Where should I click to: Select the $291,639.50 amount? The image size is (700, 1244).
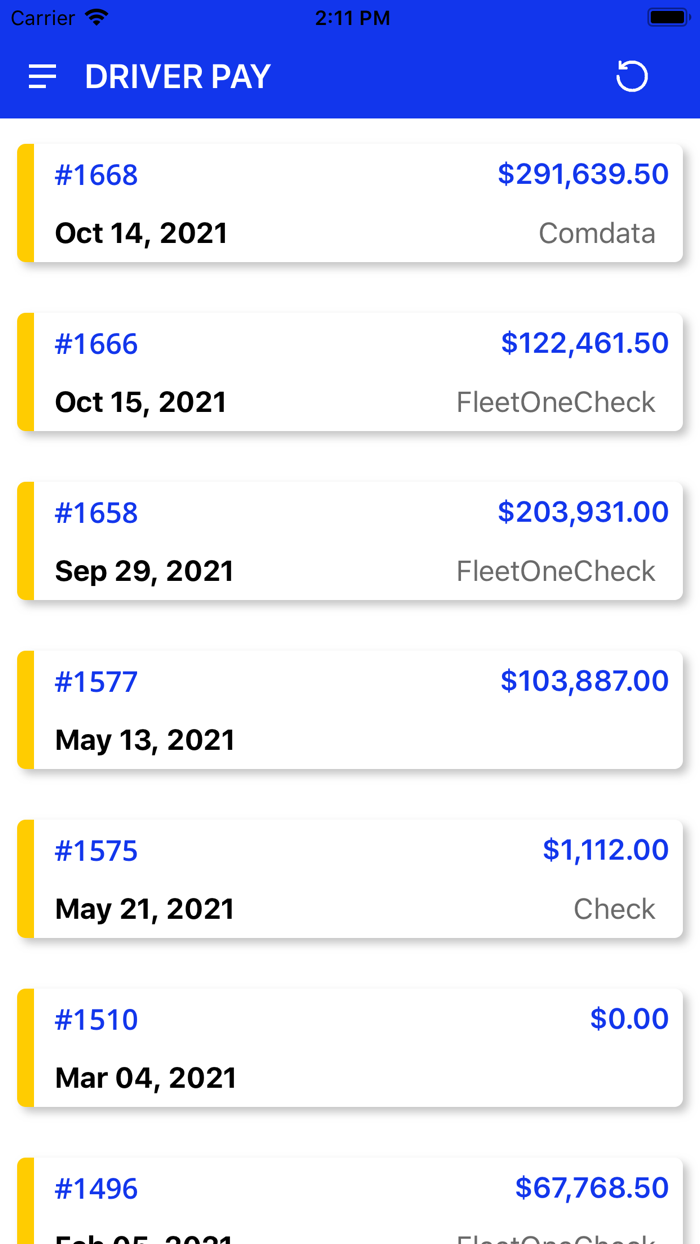tap(583, 174)
